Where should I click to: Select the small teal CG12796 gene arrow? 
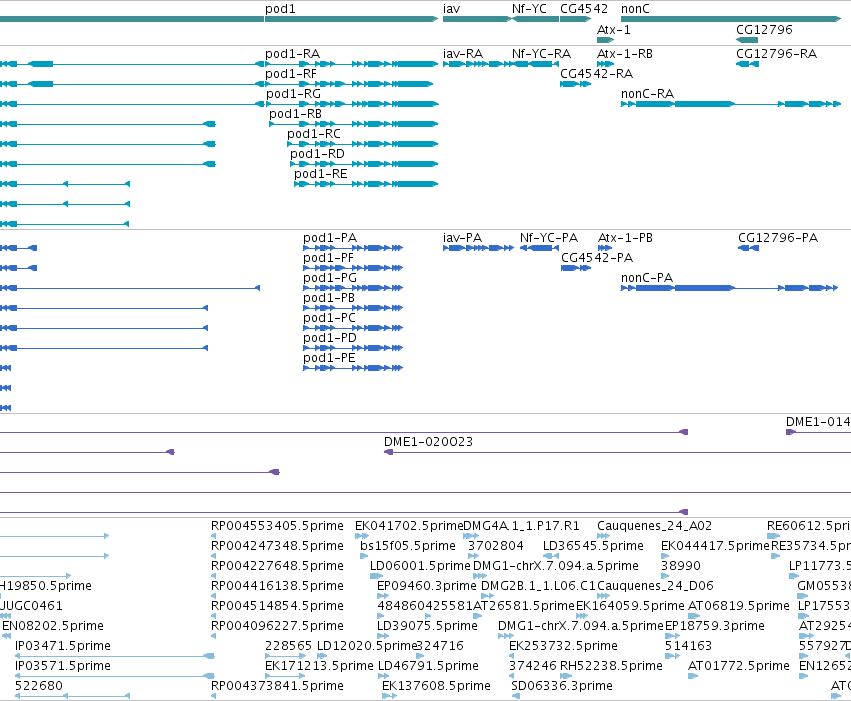coord(747,40)
